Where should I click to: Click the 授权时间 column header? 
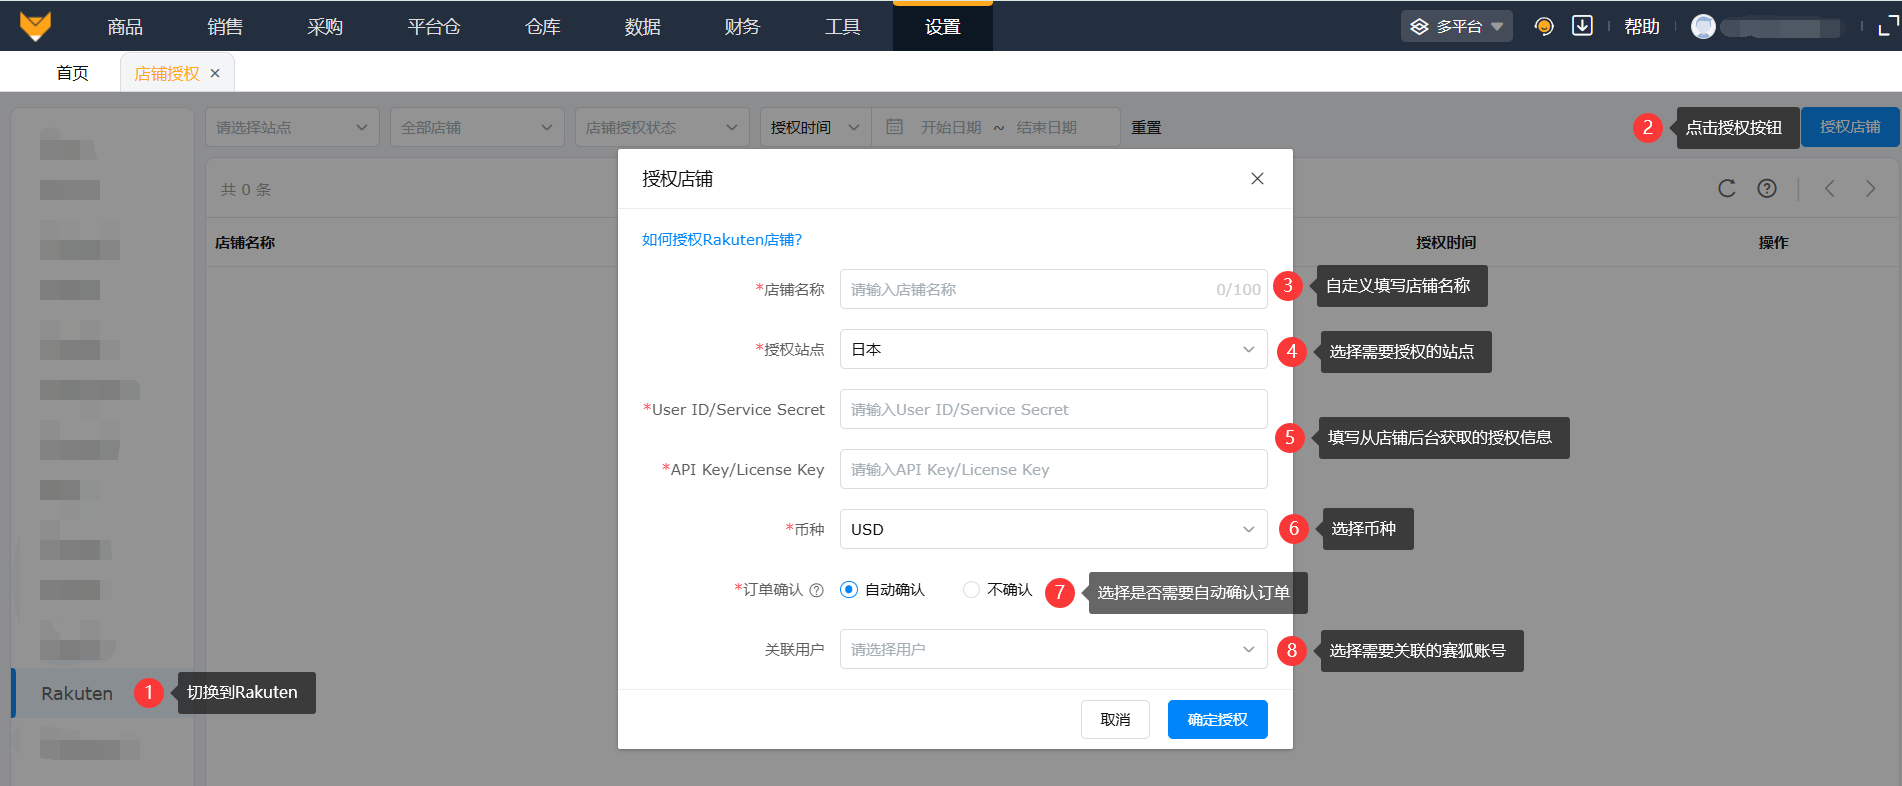1446,242
